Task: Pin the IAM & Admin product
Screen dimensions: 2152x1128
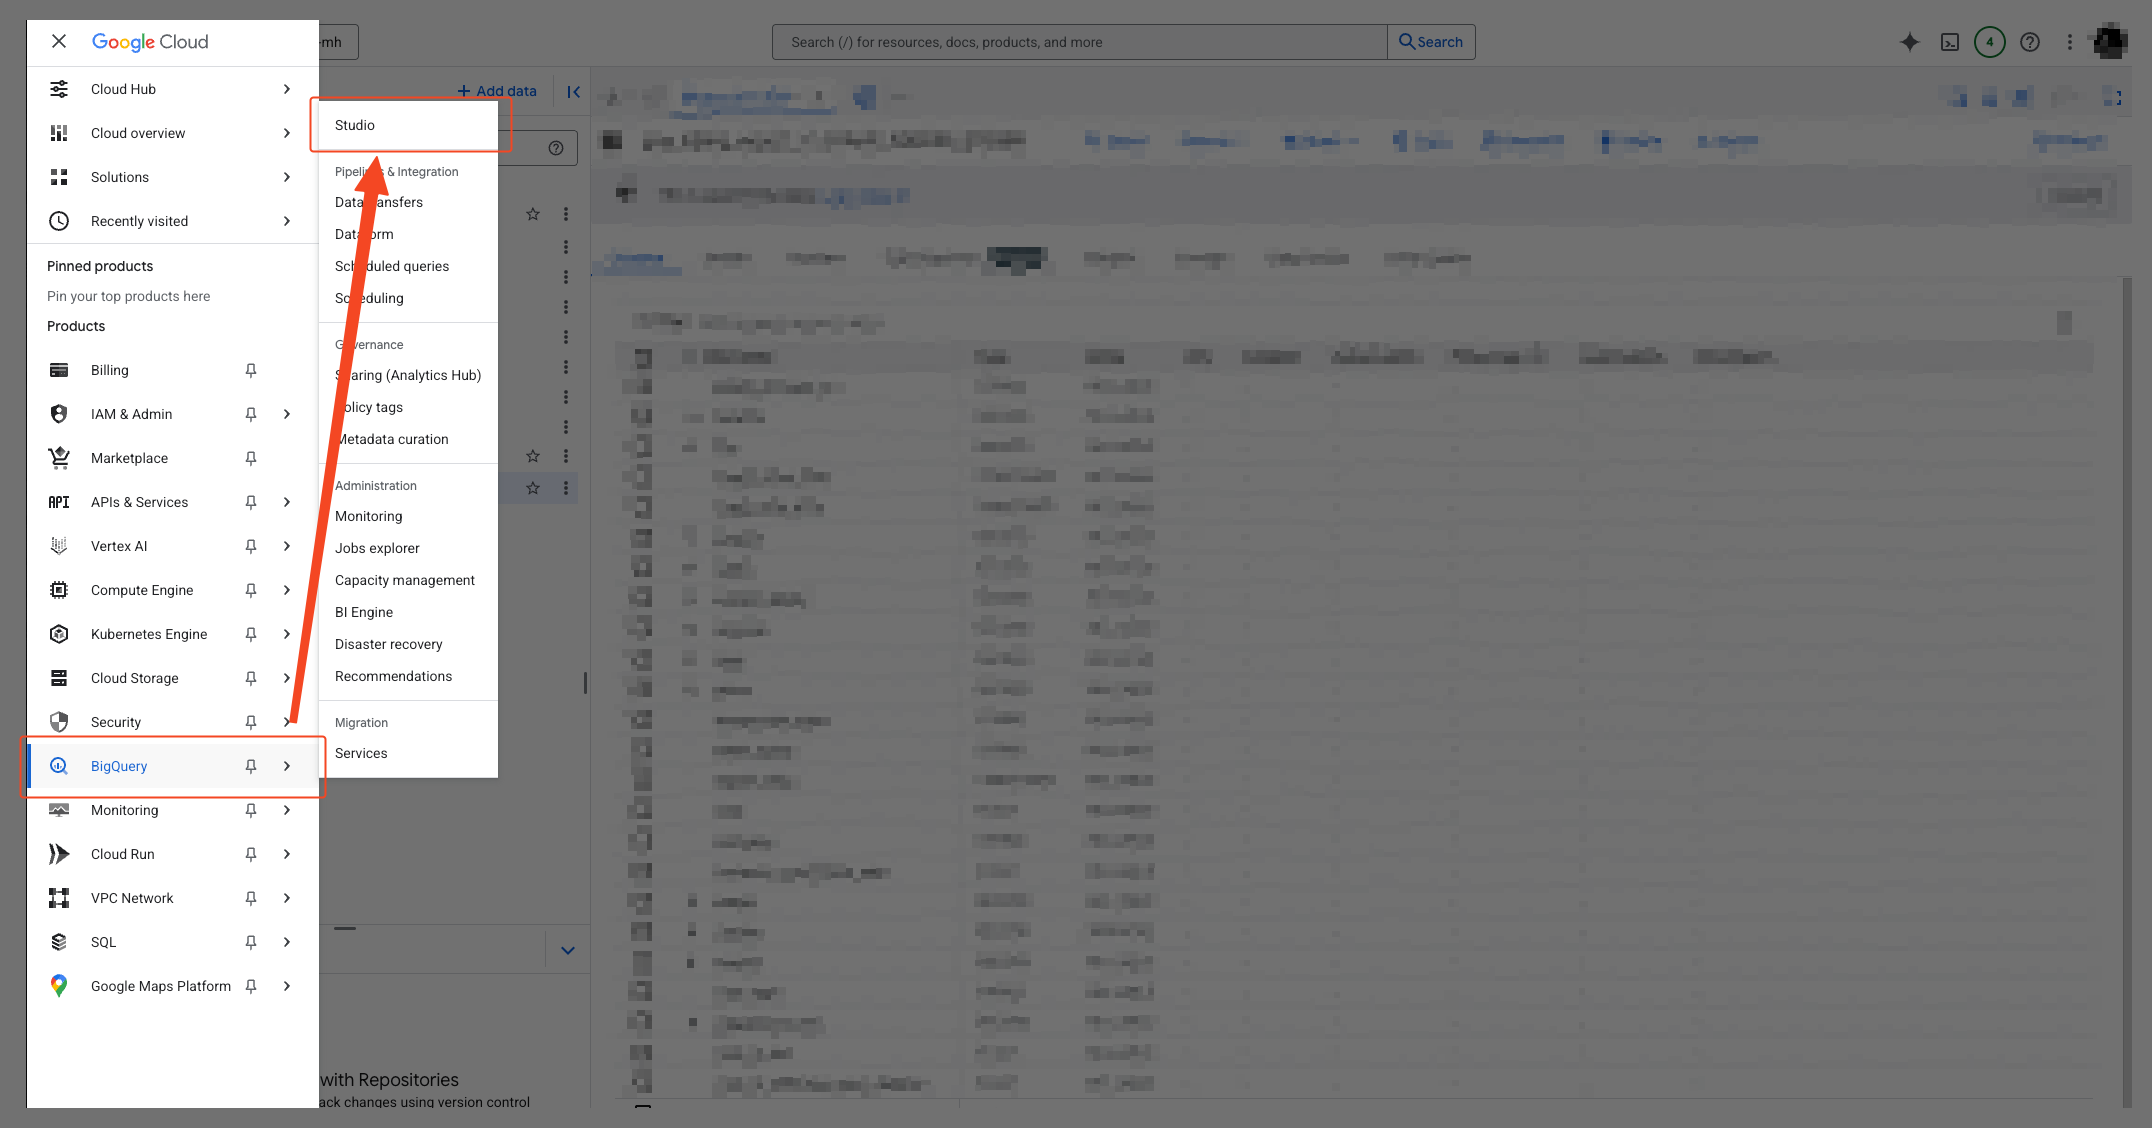Action: coord(251,414)
